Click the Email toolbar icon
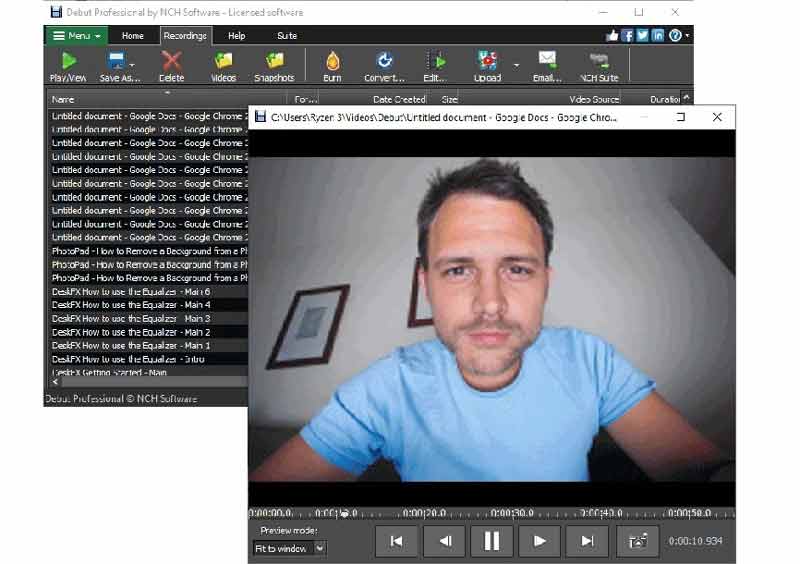Image resolution: width=800 pixels, height=564 pixels. [547, 66]
